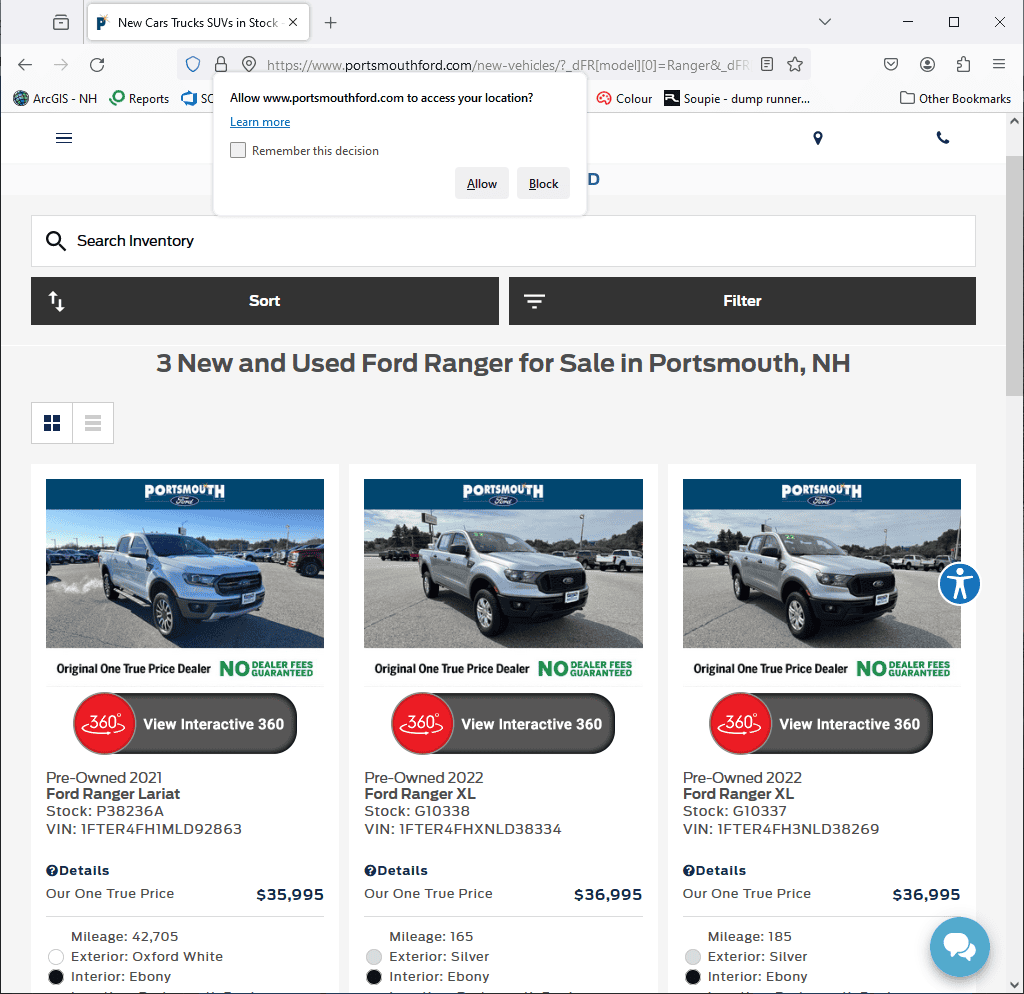This screenshot has width=1024, height=994.
Task: Allow location access
Action: tap(482, 184)
